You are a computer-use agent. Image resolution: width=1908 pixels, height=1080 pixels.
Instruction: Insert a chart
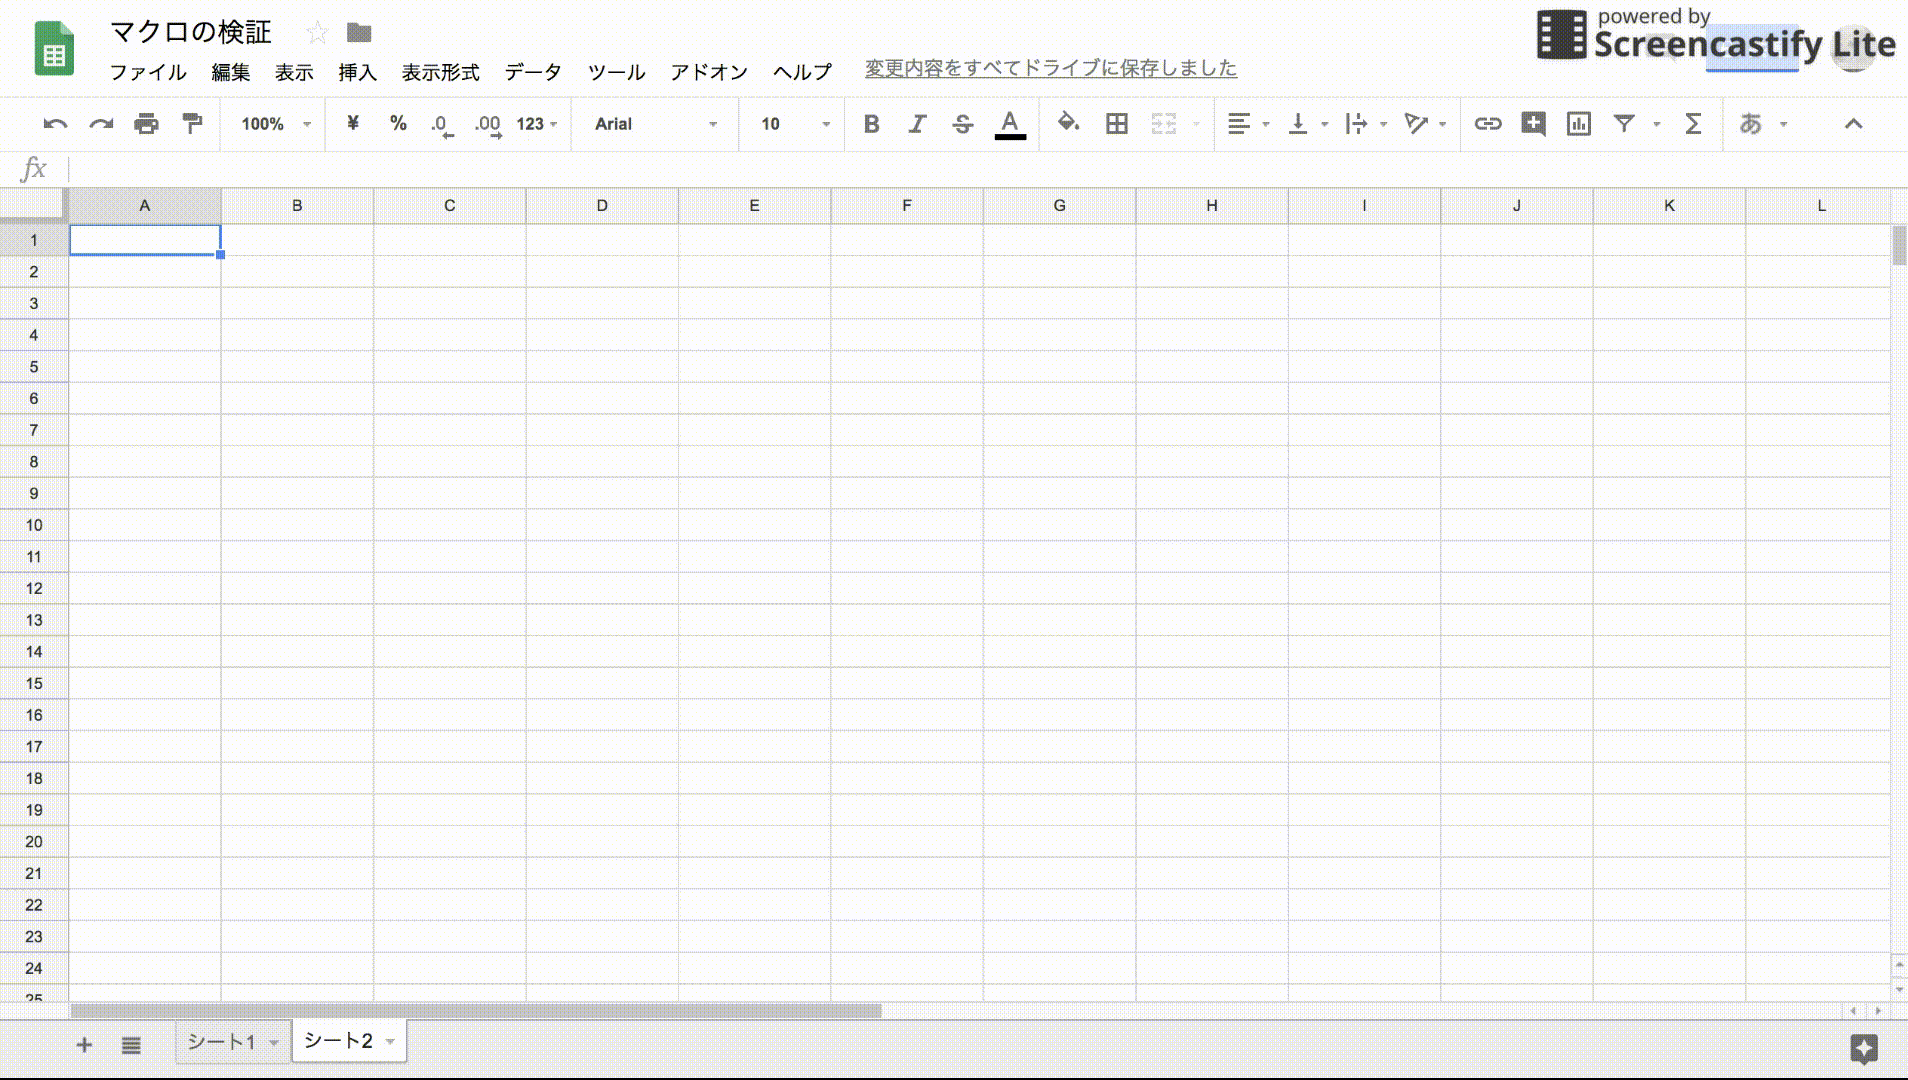point(1579,124)
